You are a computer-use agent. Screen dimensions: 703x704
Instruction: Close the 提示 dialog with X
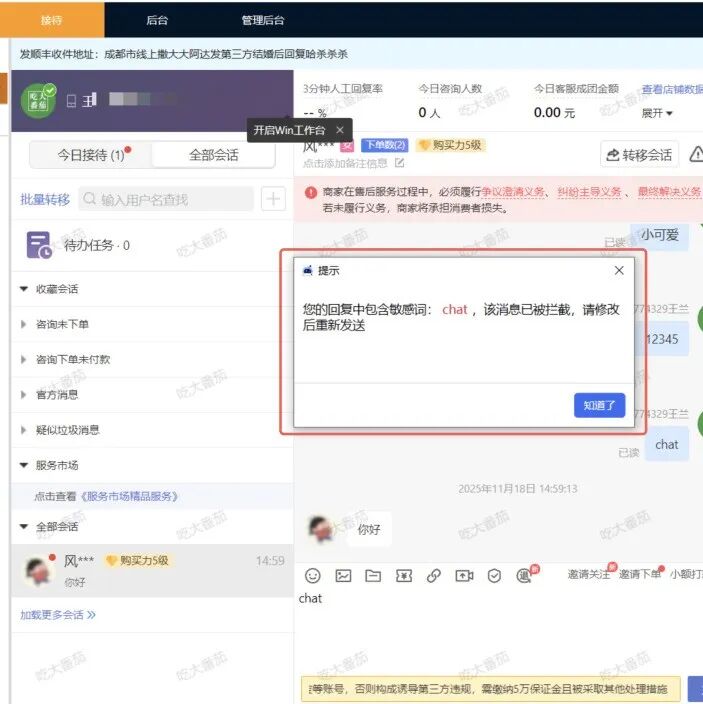point(619,270)
